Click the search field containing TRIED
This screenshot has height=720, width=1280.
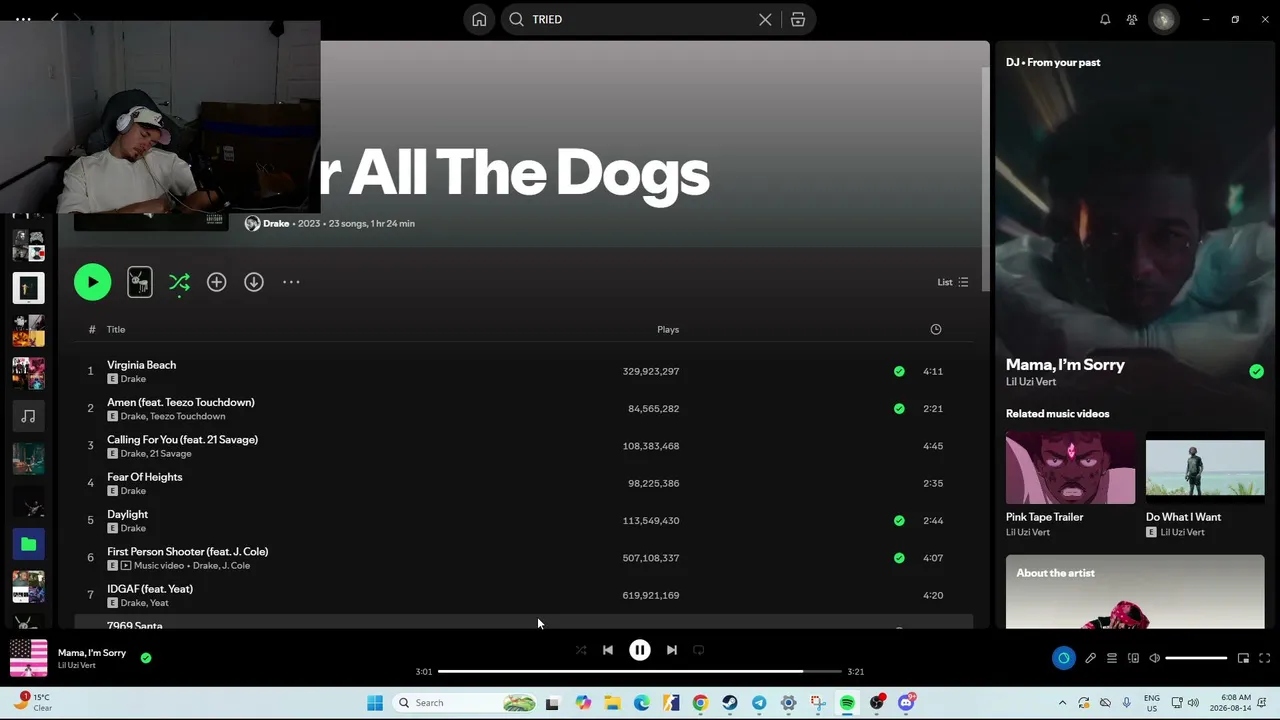coord(641,19)
